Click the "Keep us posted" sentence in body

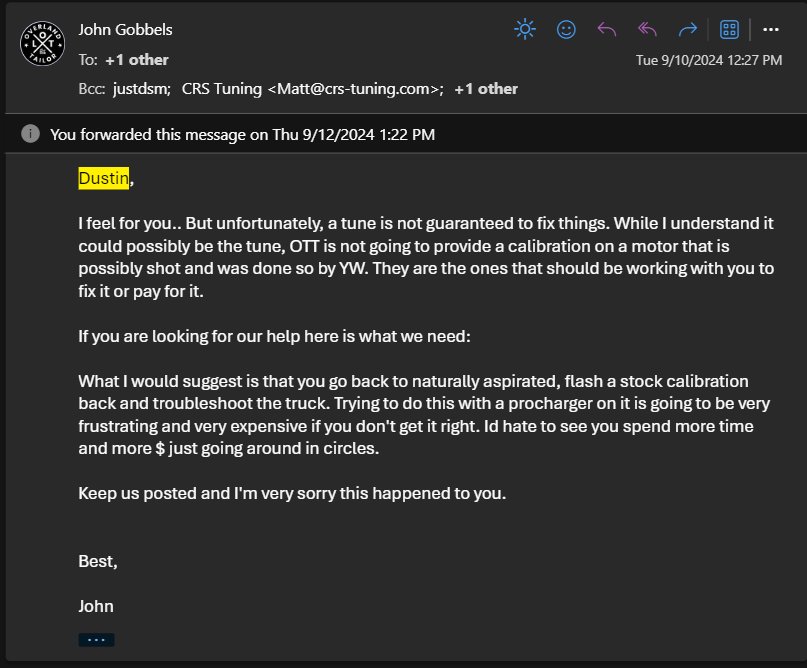(x=292, y=493)
